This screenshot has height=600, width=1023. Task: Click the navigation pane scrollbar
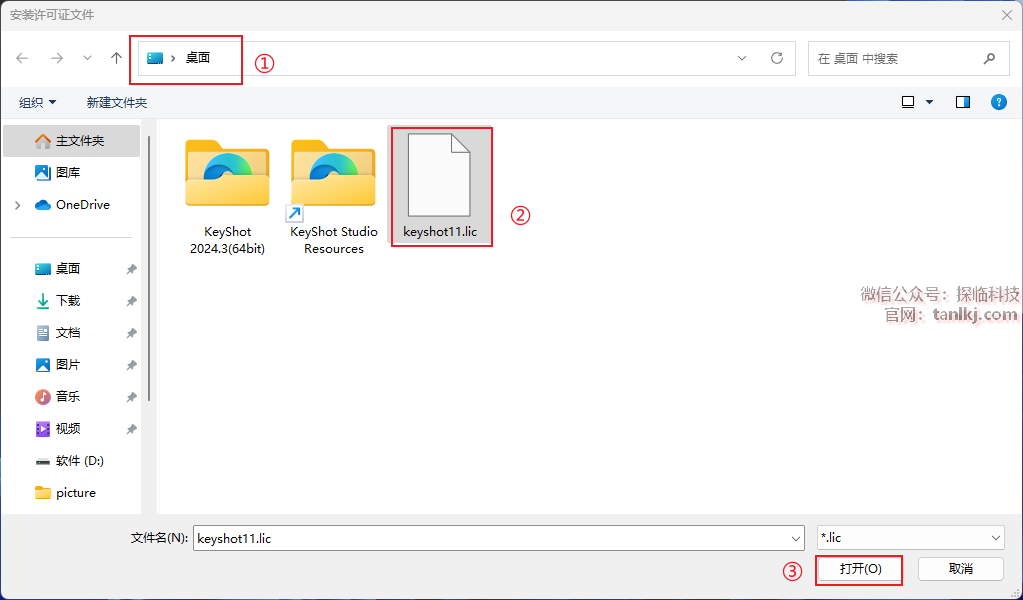click(x=149, y=268)
